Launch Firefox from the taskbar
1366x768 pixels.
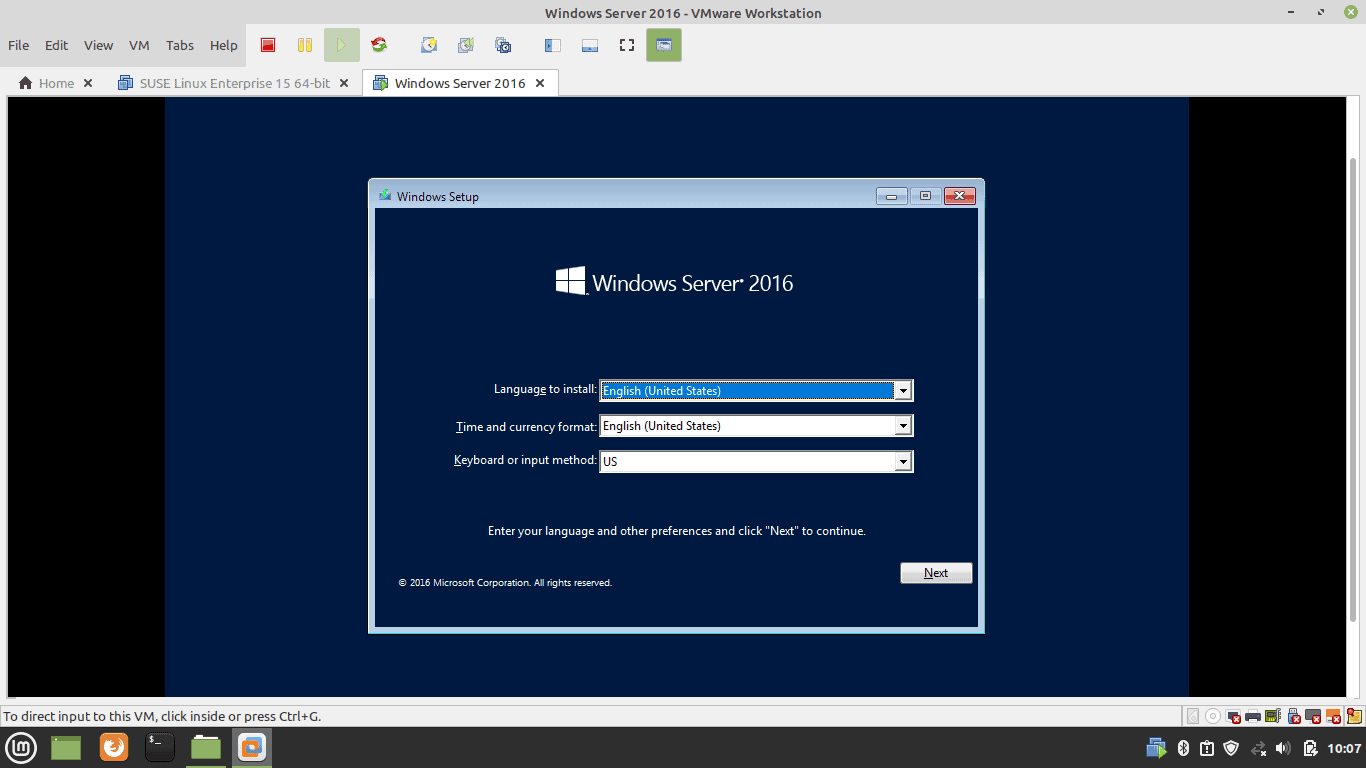coord(114,747)
